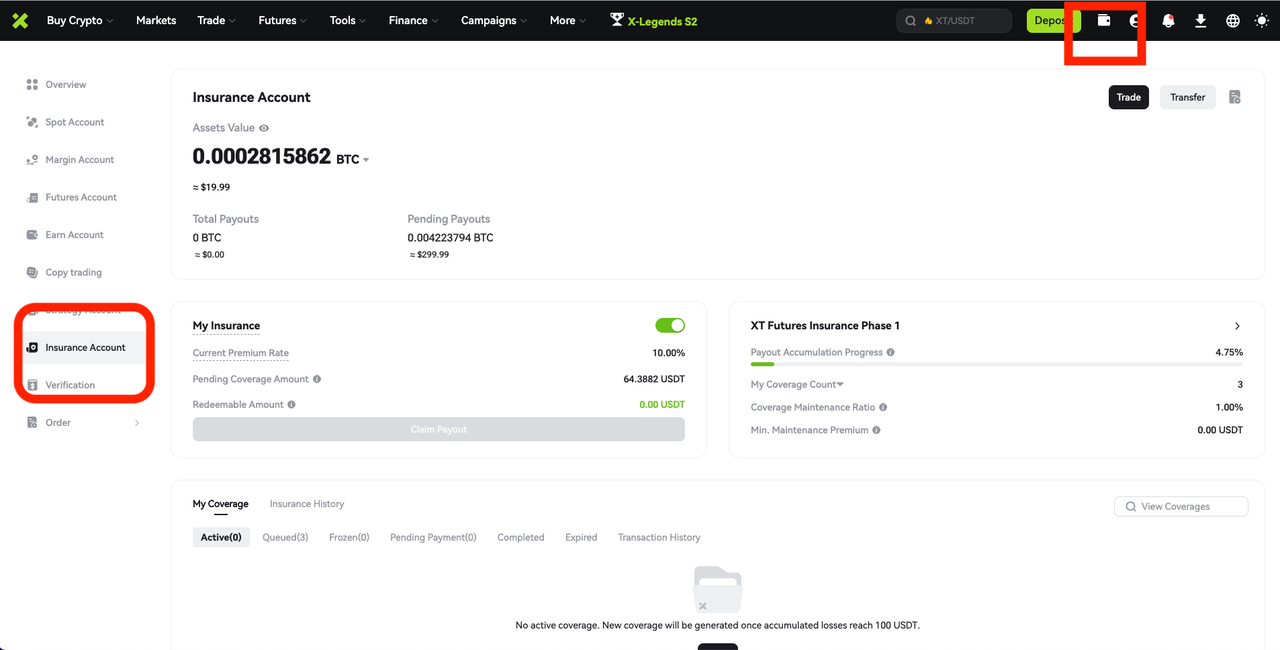This screenshot has width=1280, height=650.
Task: Open the language globe icon
Action: [x=1232, y=20]
